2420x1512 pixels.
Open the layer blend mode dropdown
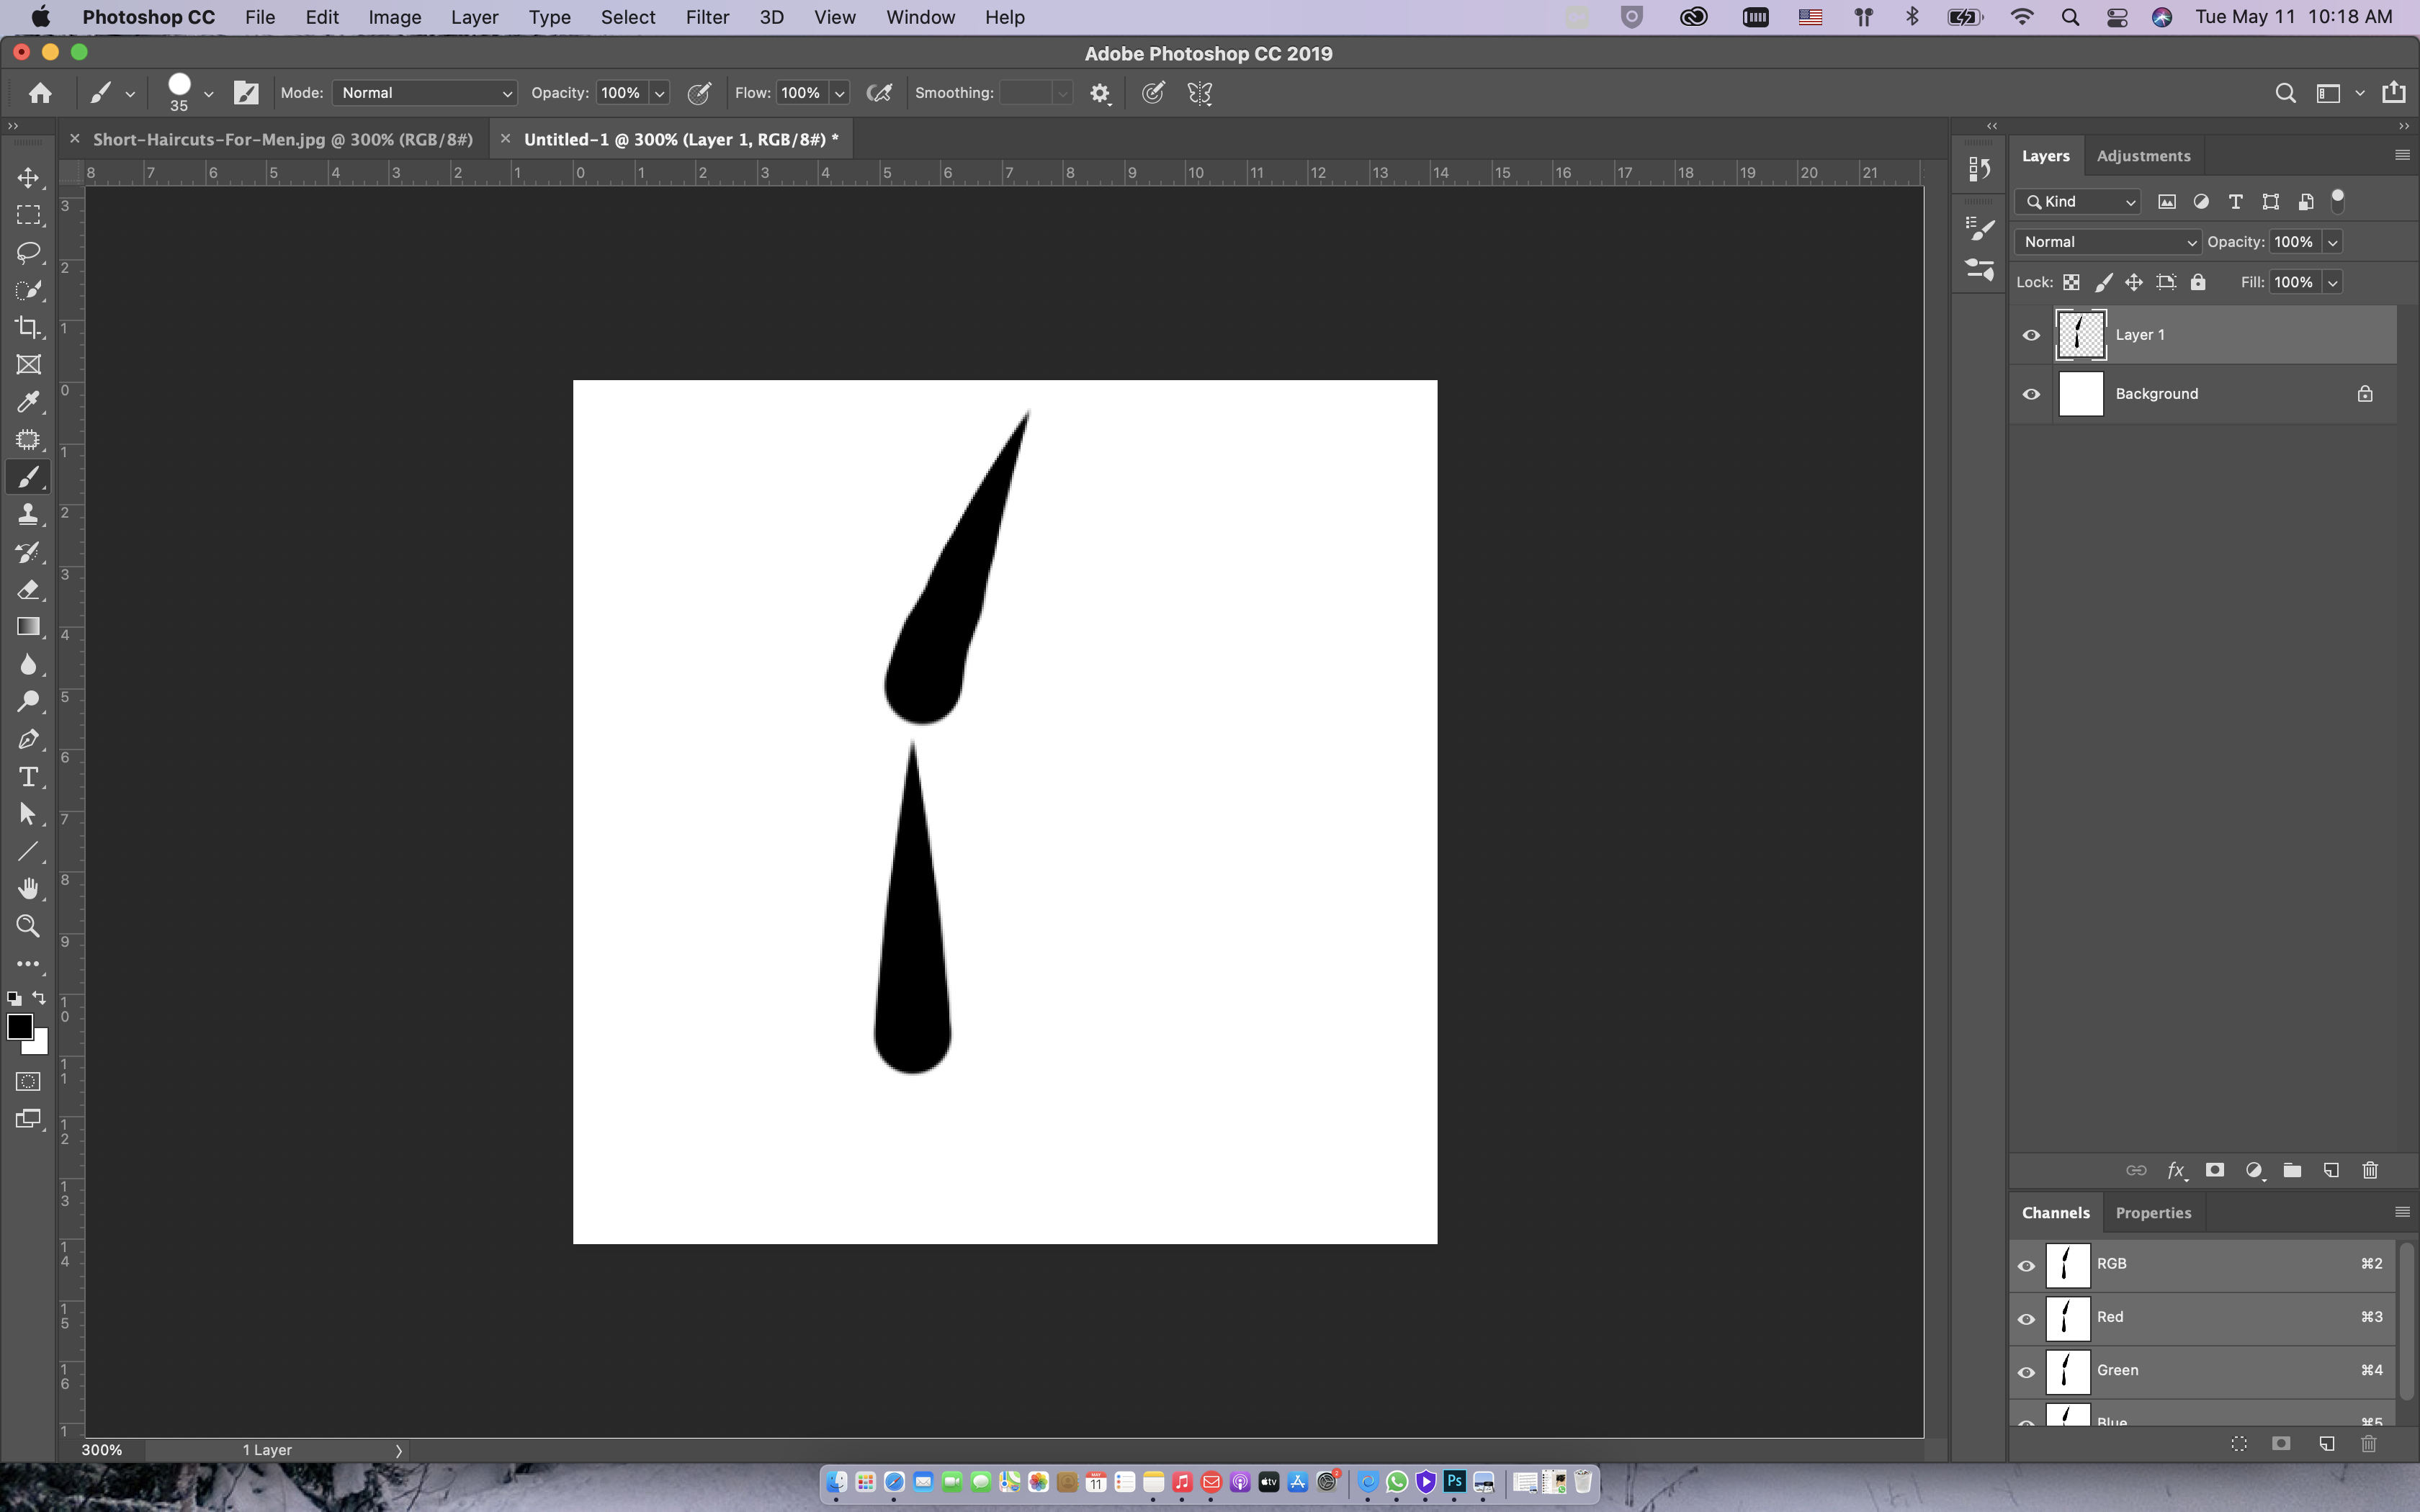[x=2107, y=242]
